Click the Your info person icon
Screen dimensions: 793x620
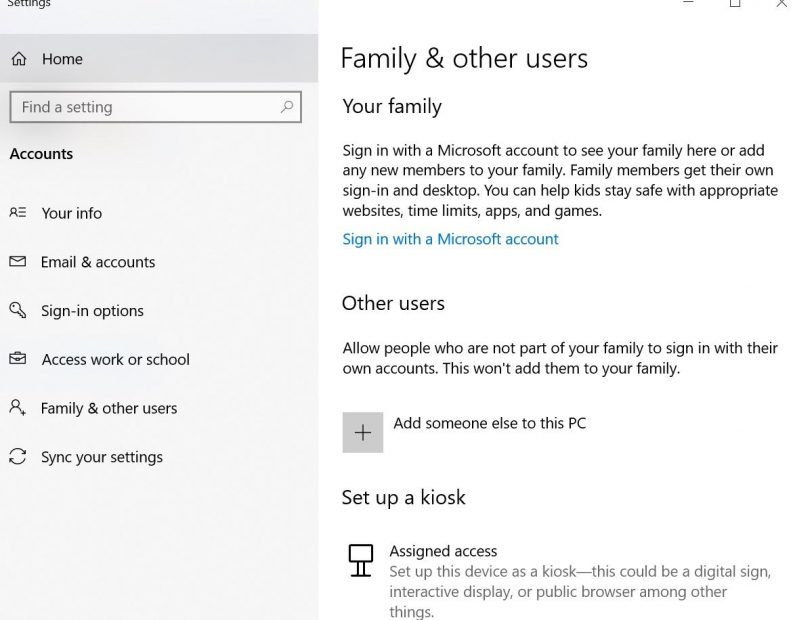[x=18, y=212]
